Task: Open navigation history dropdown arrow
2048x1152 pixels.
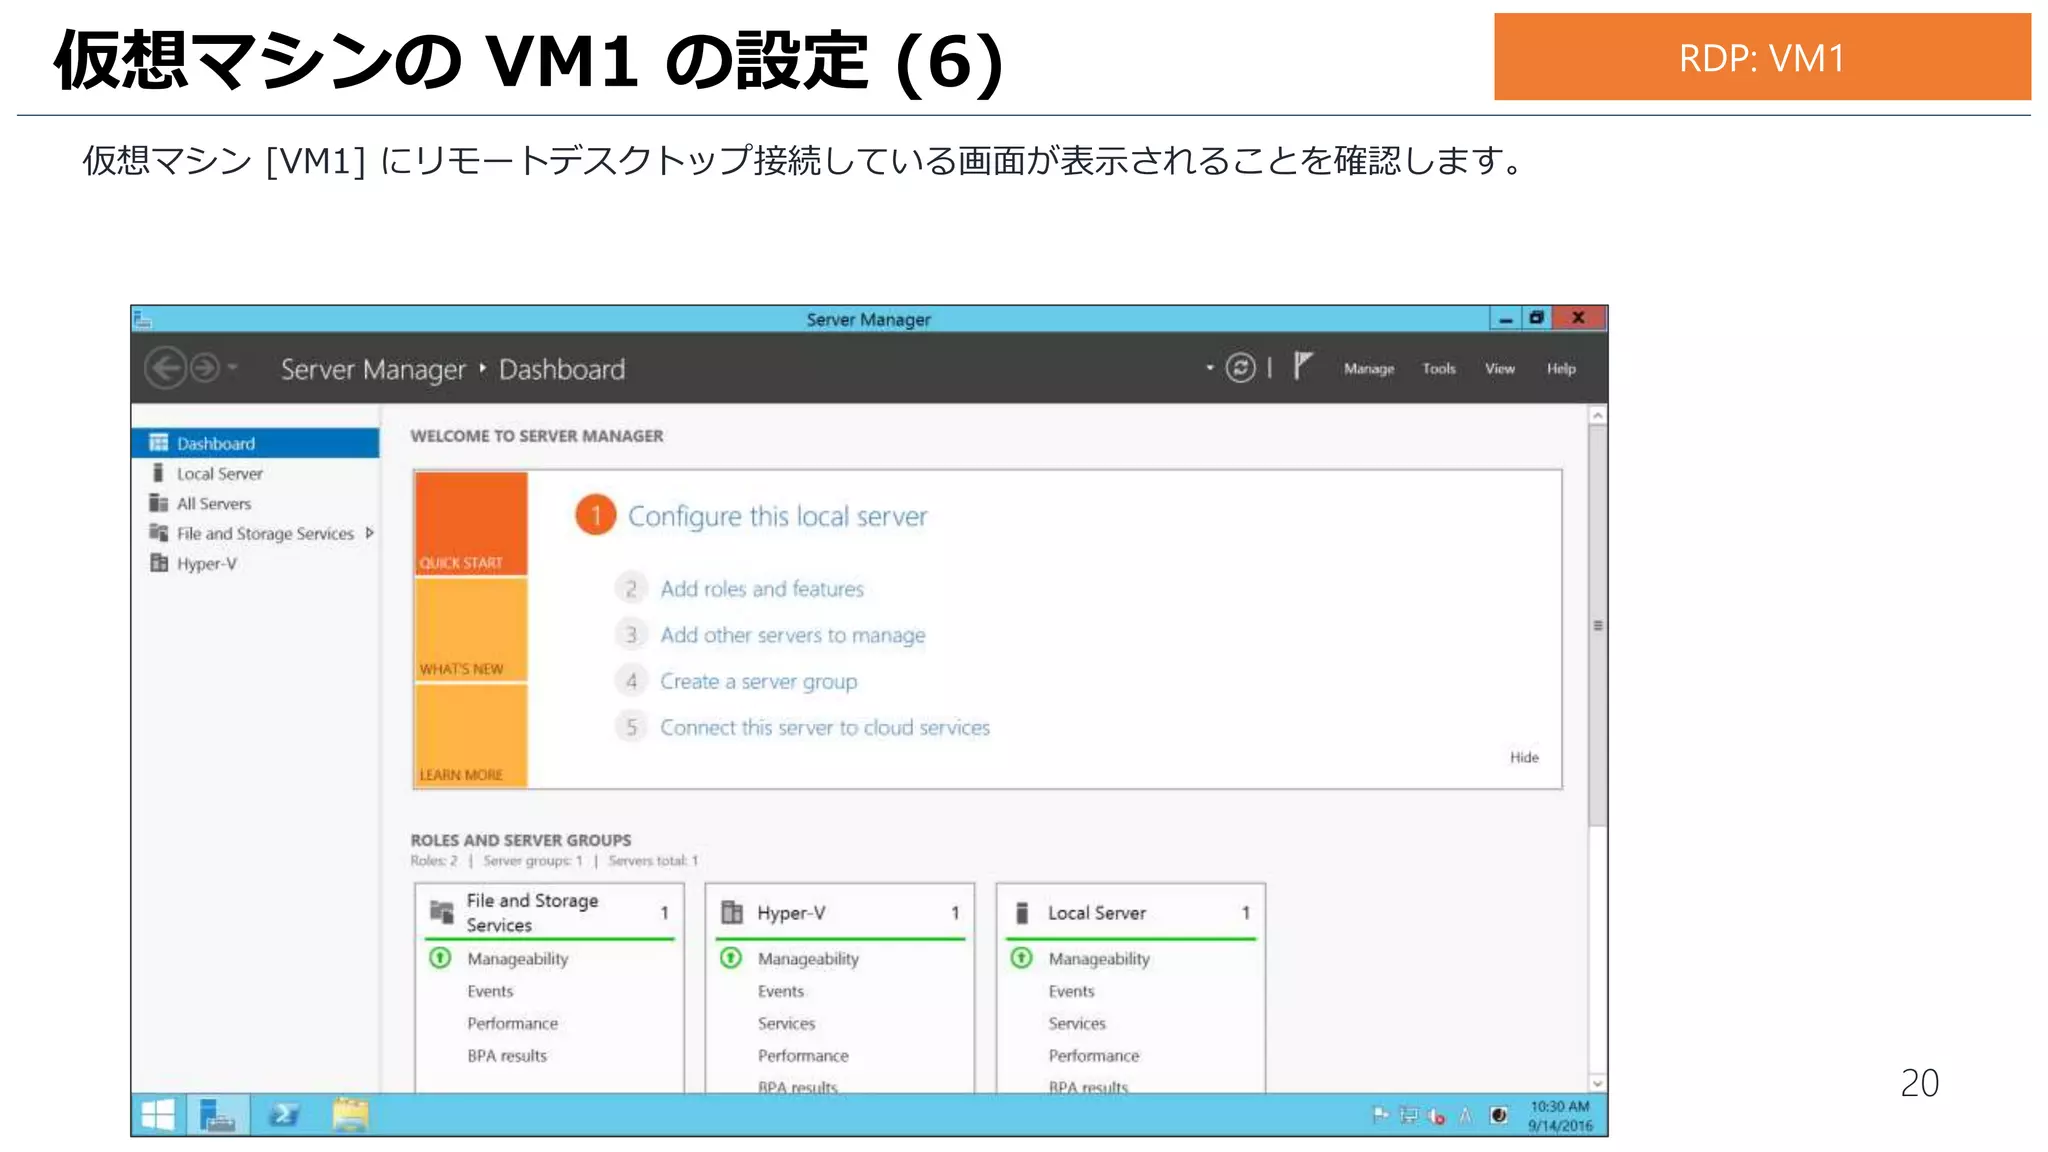Action: coord(232,368)
